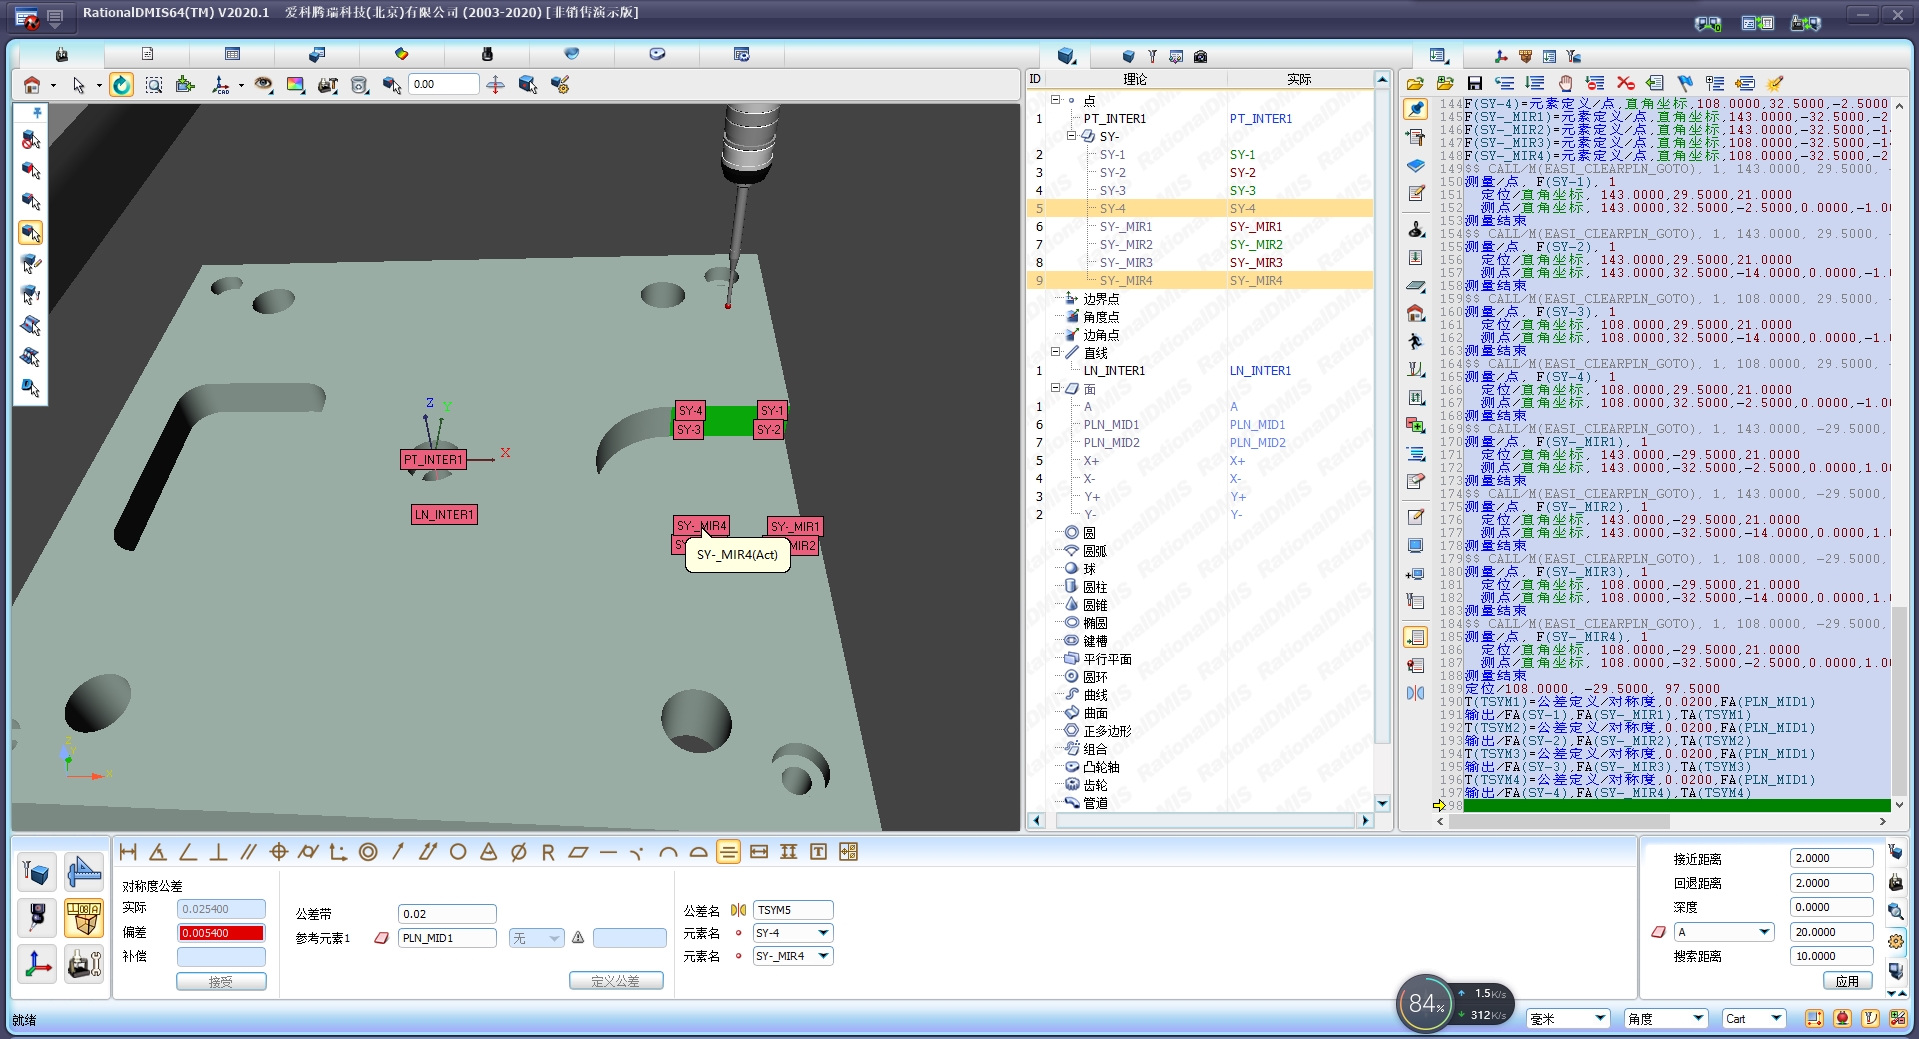
Task: Collapse the 点 points tree node
Action: click(x=1055, y=100)
